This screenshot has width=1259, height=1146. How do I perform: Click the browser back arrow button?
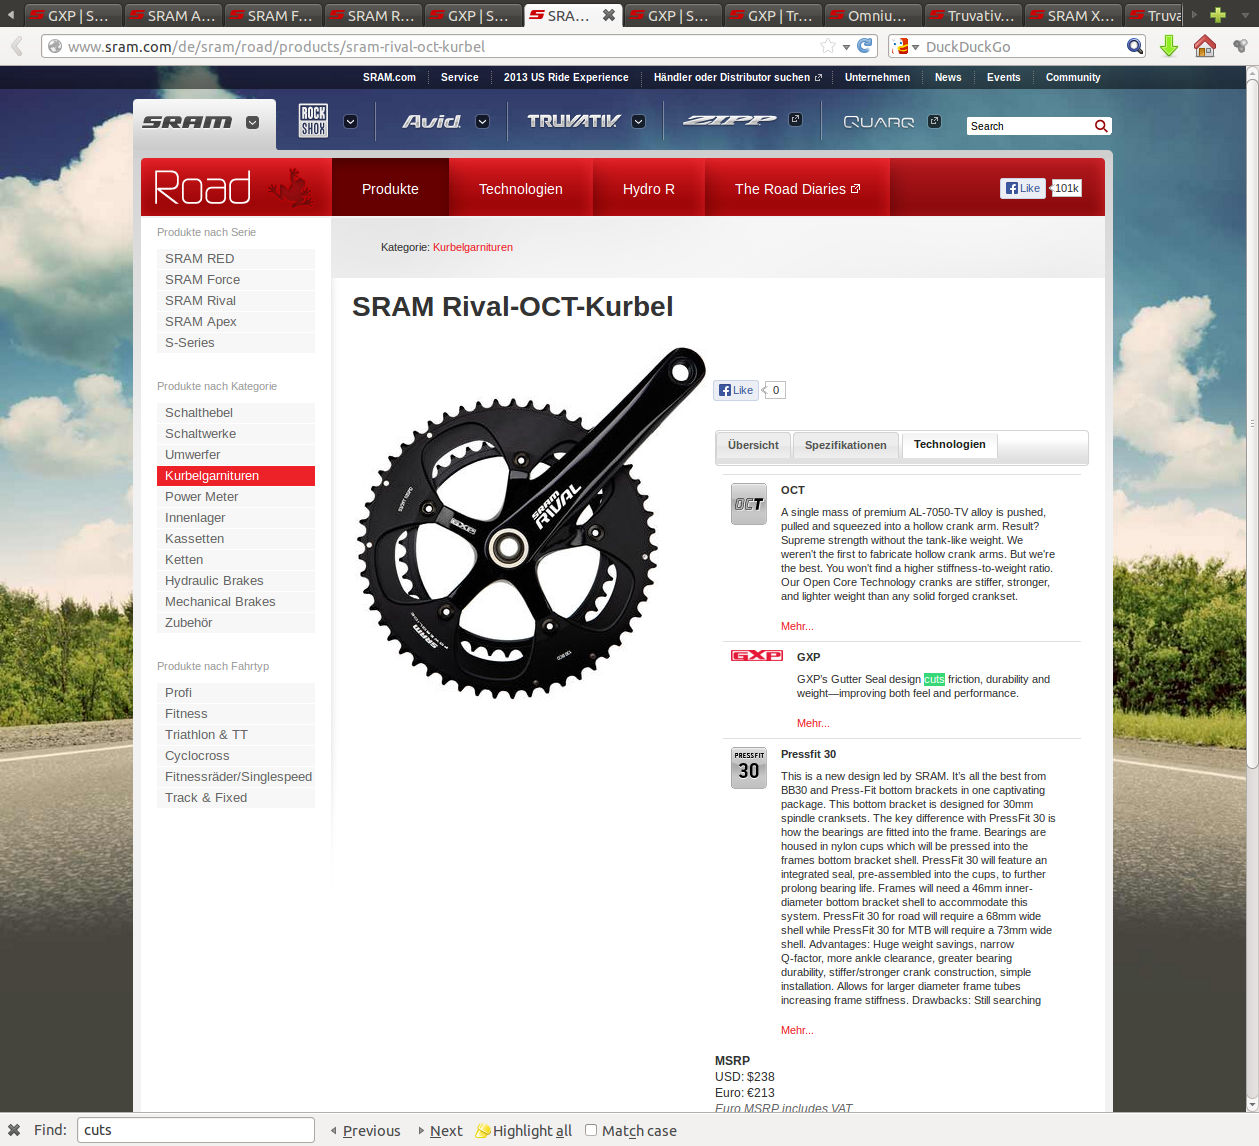point(17,46)
